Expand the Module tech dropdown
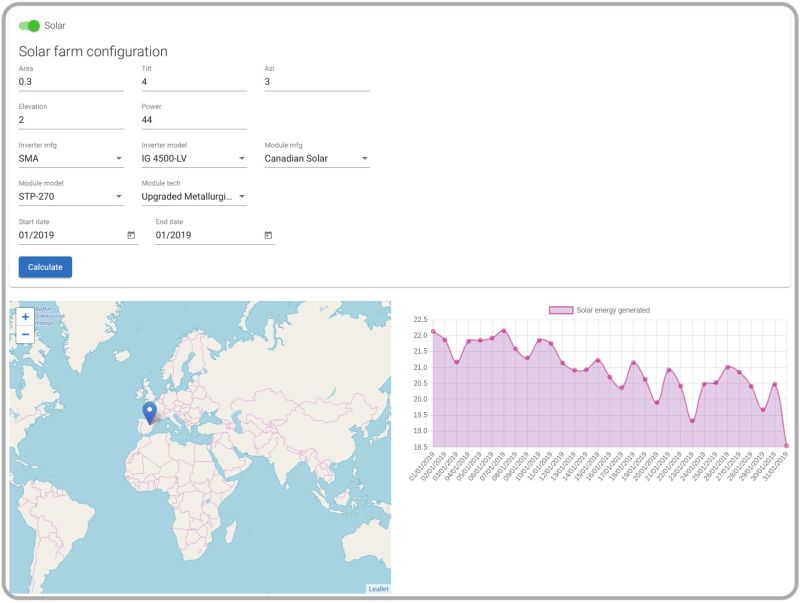The width and height of the screenshot is (800, 603). tap(194, 197)
